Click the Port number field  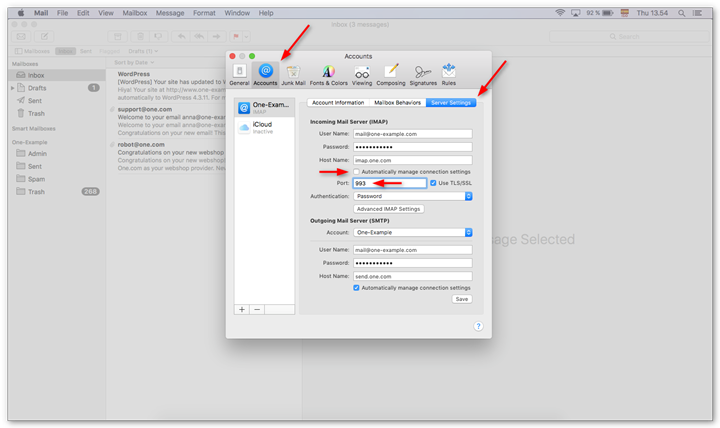click(390, 183)
